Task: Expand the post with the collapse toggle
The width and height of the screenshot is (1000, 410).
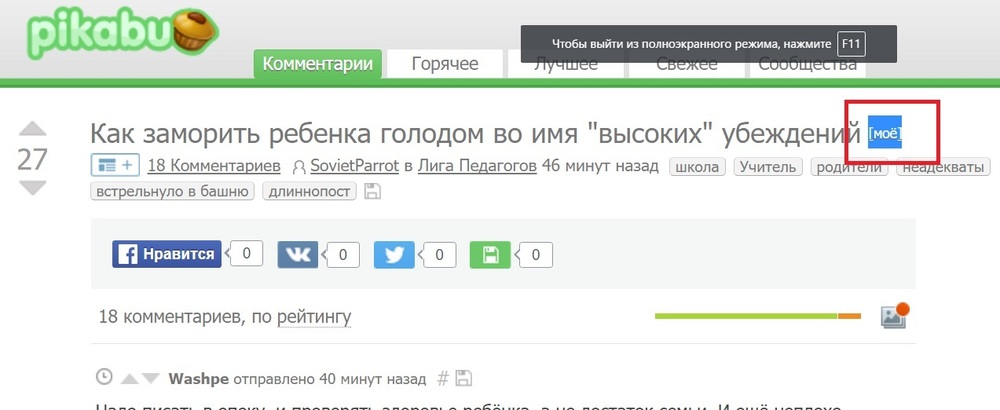Action: pos(115,166)
